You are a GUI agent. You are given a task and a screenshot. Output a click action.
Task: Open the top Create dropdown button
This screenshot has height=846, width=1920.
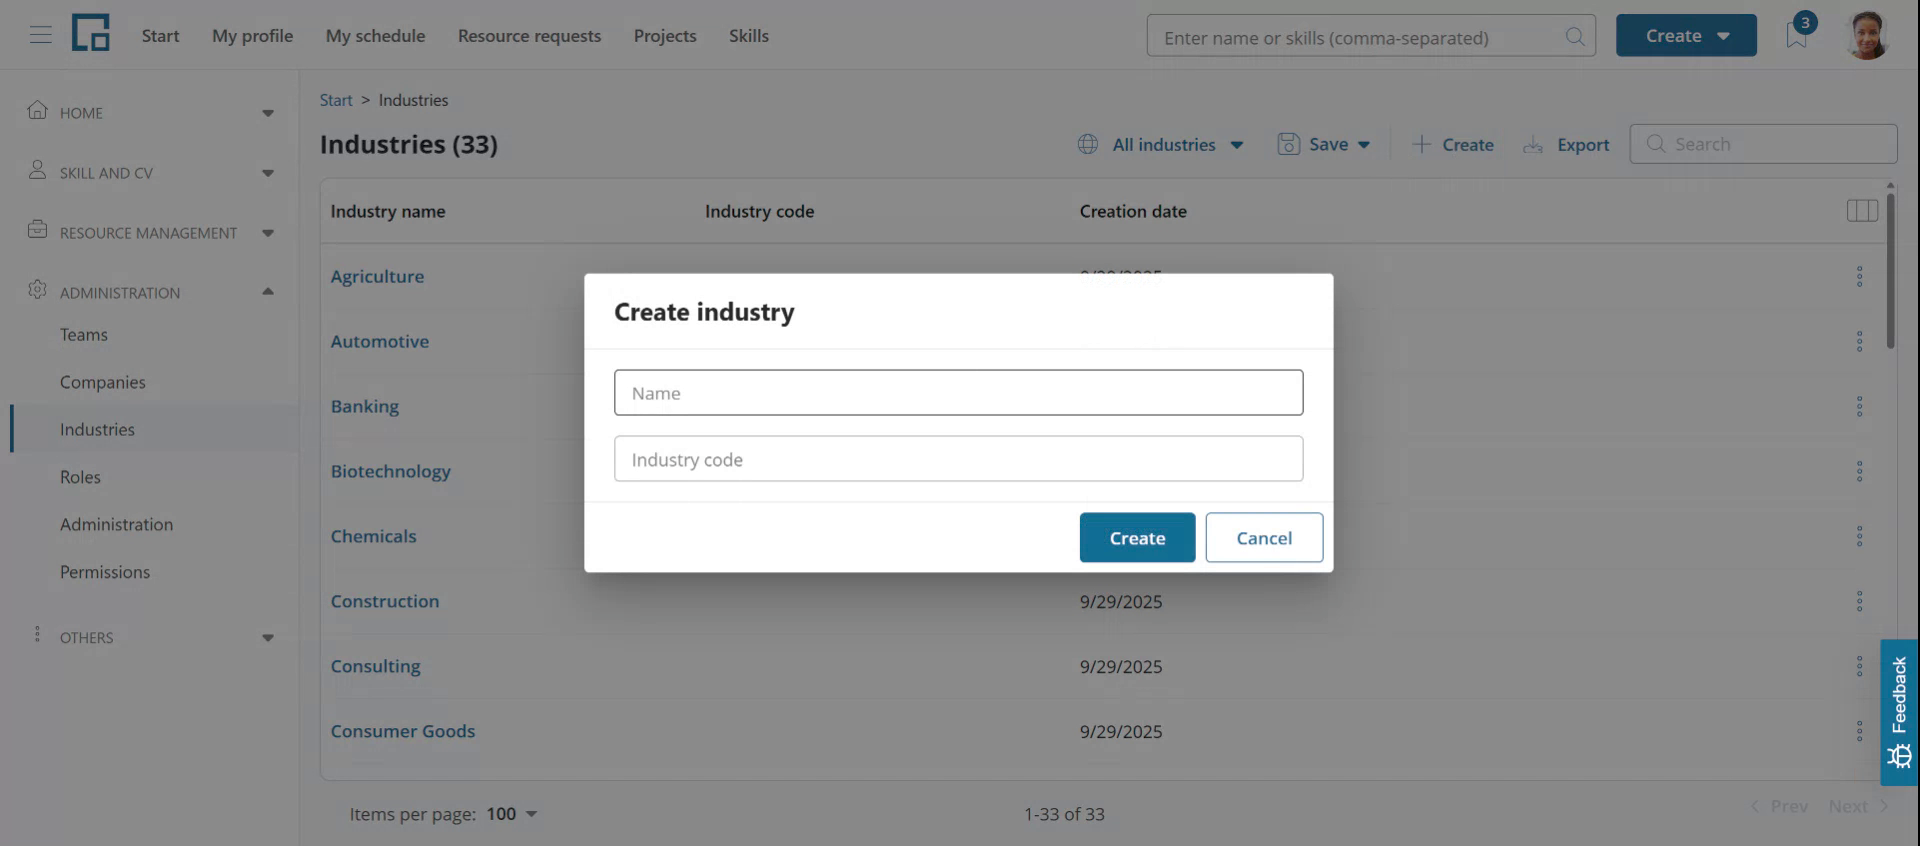pos(1686,35)
